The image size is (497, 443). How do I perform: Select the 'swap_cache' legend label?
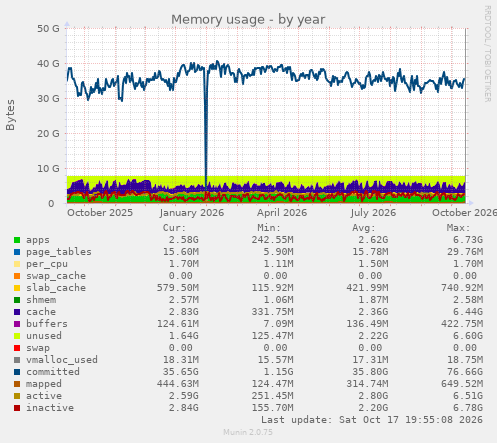(x=56, y=276)
